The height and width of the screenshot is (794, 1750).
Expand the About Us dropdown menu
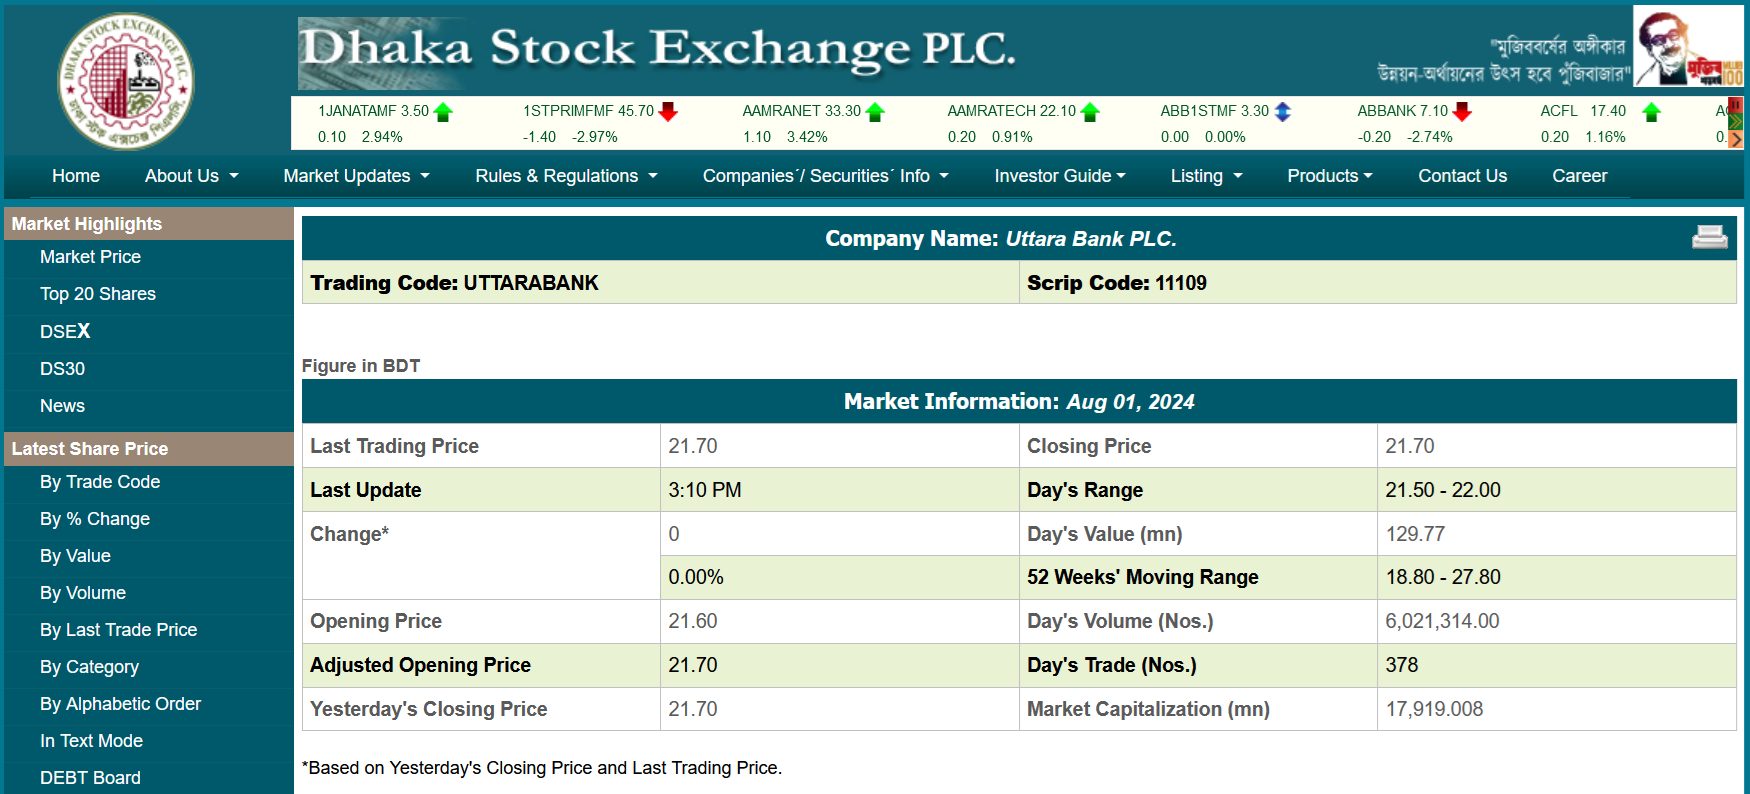click(x=192, y=176)
